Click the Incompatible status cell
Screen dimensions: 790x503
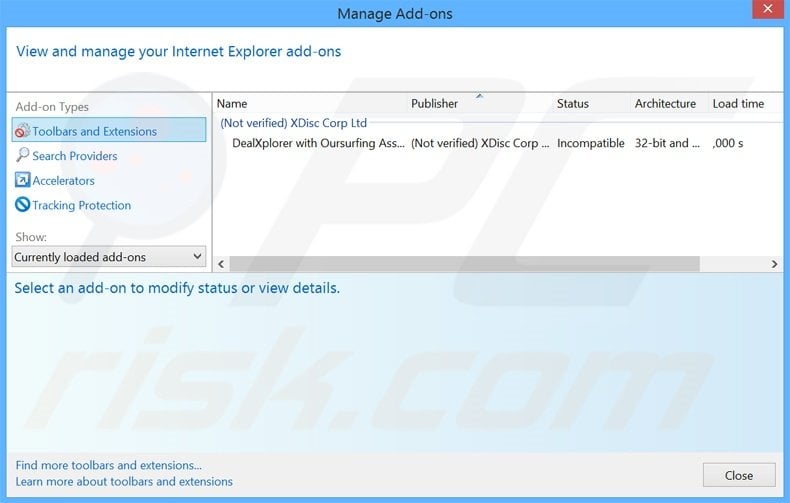590,143
